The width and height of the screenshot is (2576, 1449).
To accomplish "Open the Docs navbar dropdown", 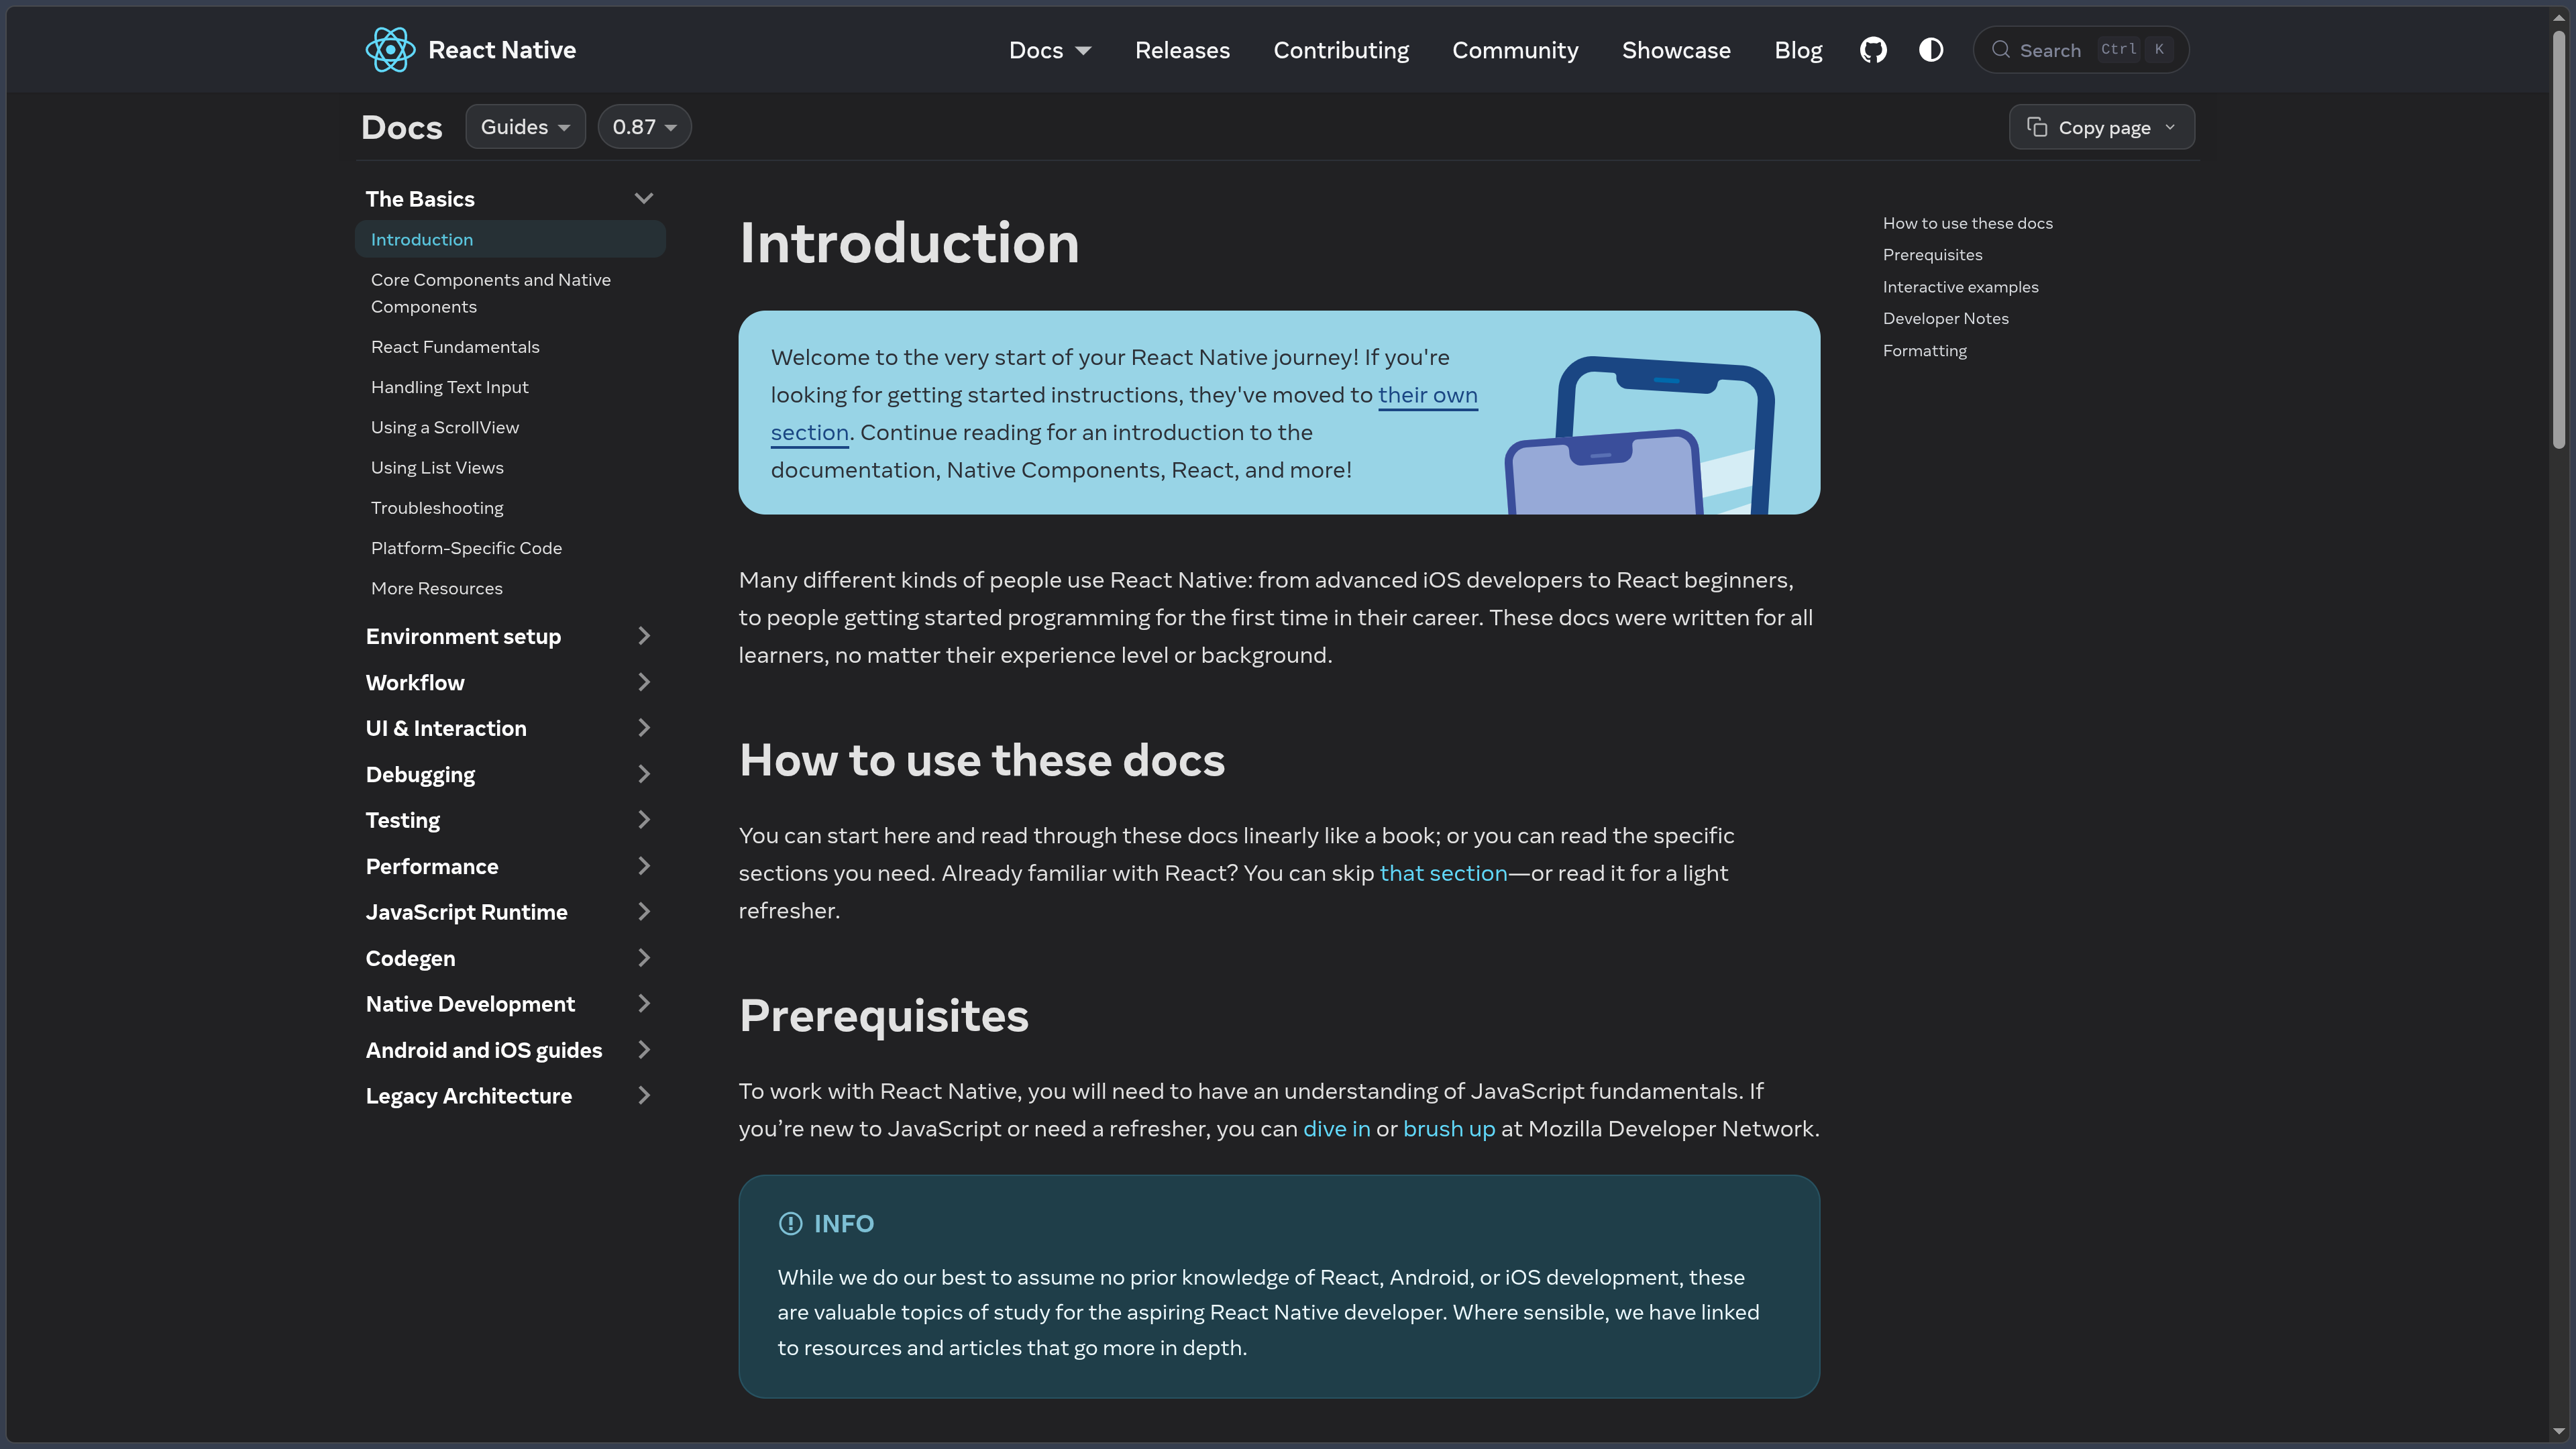I will tap(1049, 50).
